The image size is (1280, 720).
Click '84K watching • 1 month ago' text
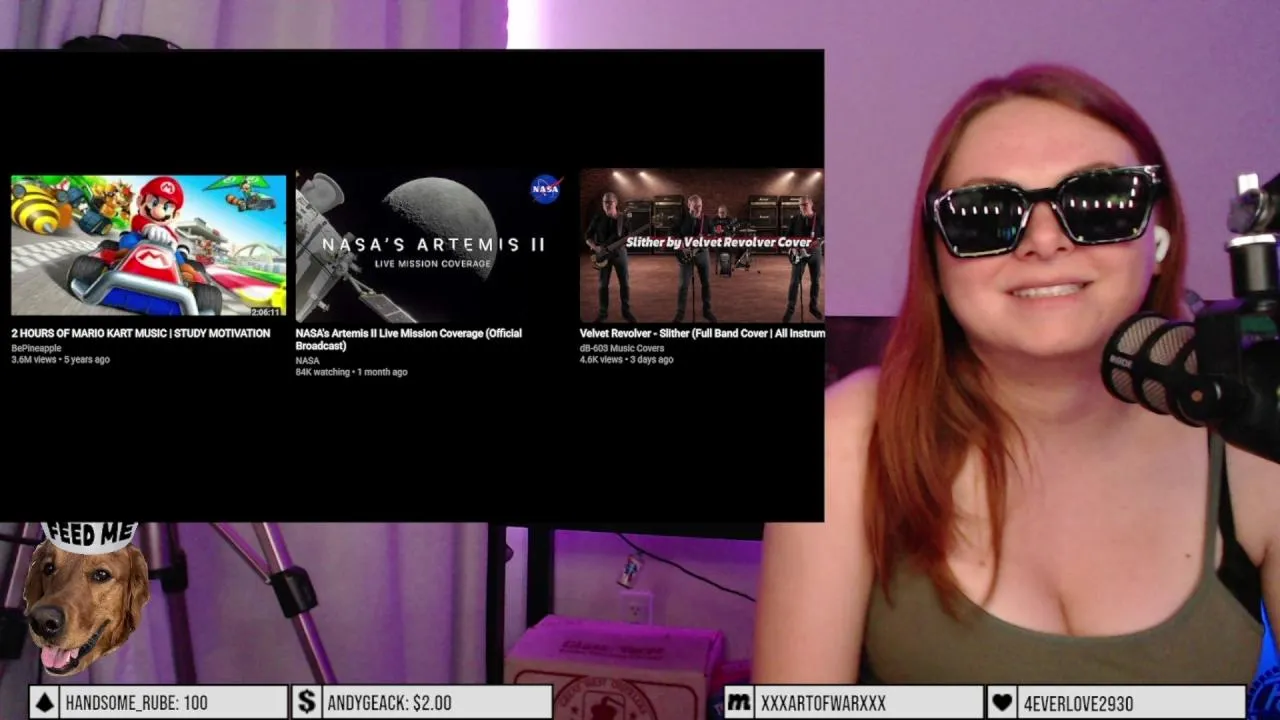click(x=351, y=372)
